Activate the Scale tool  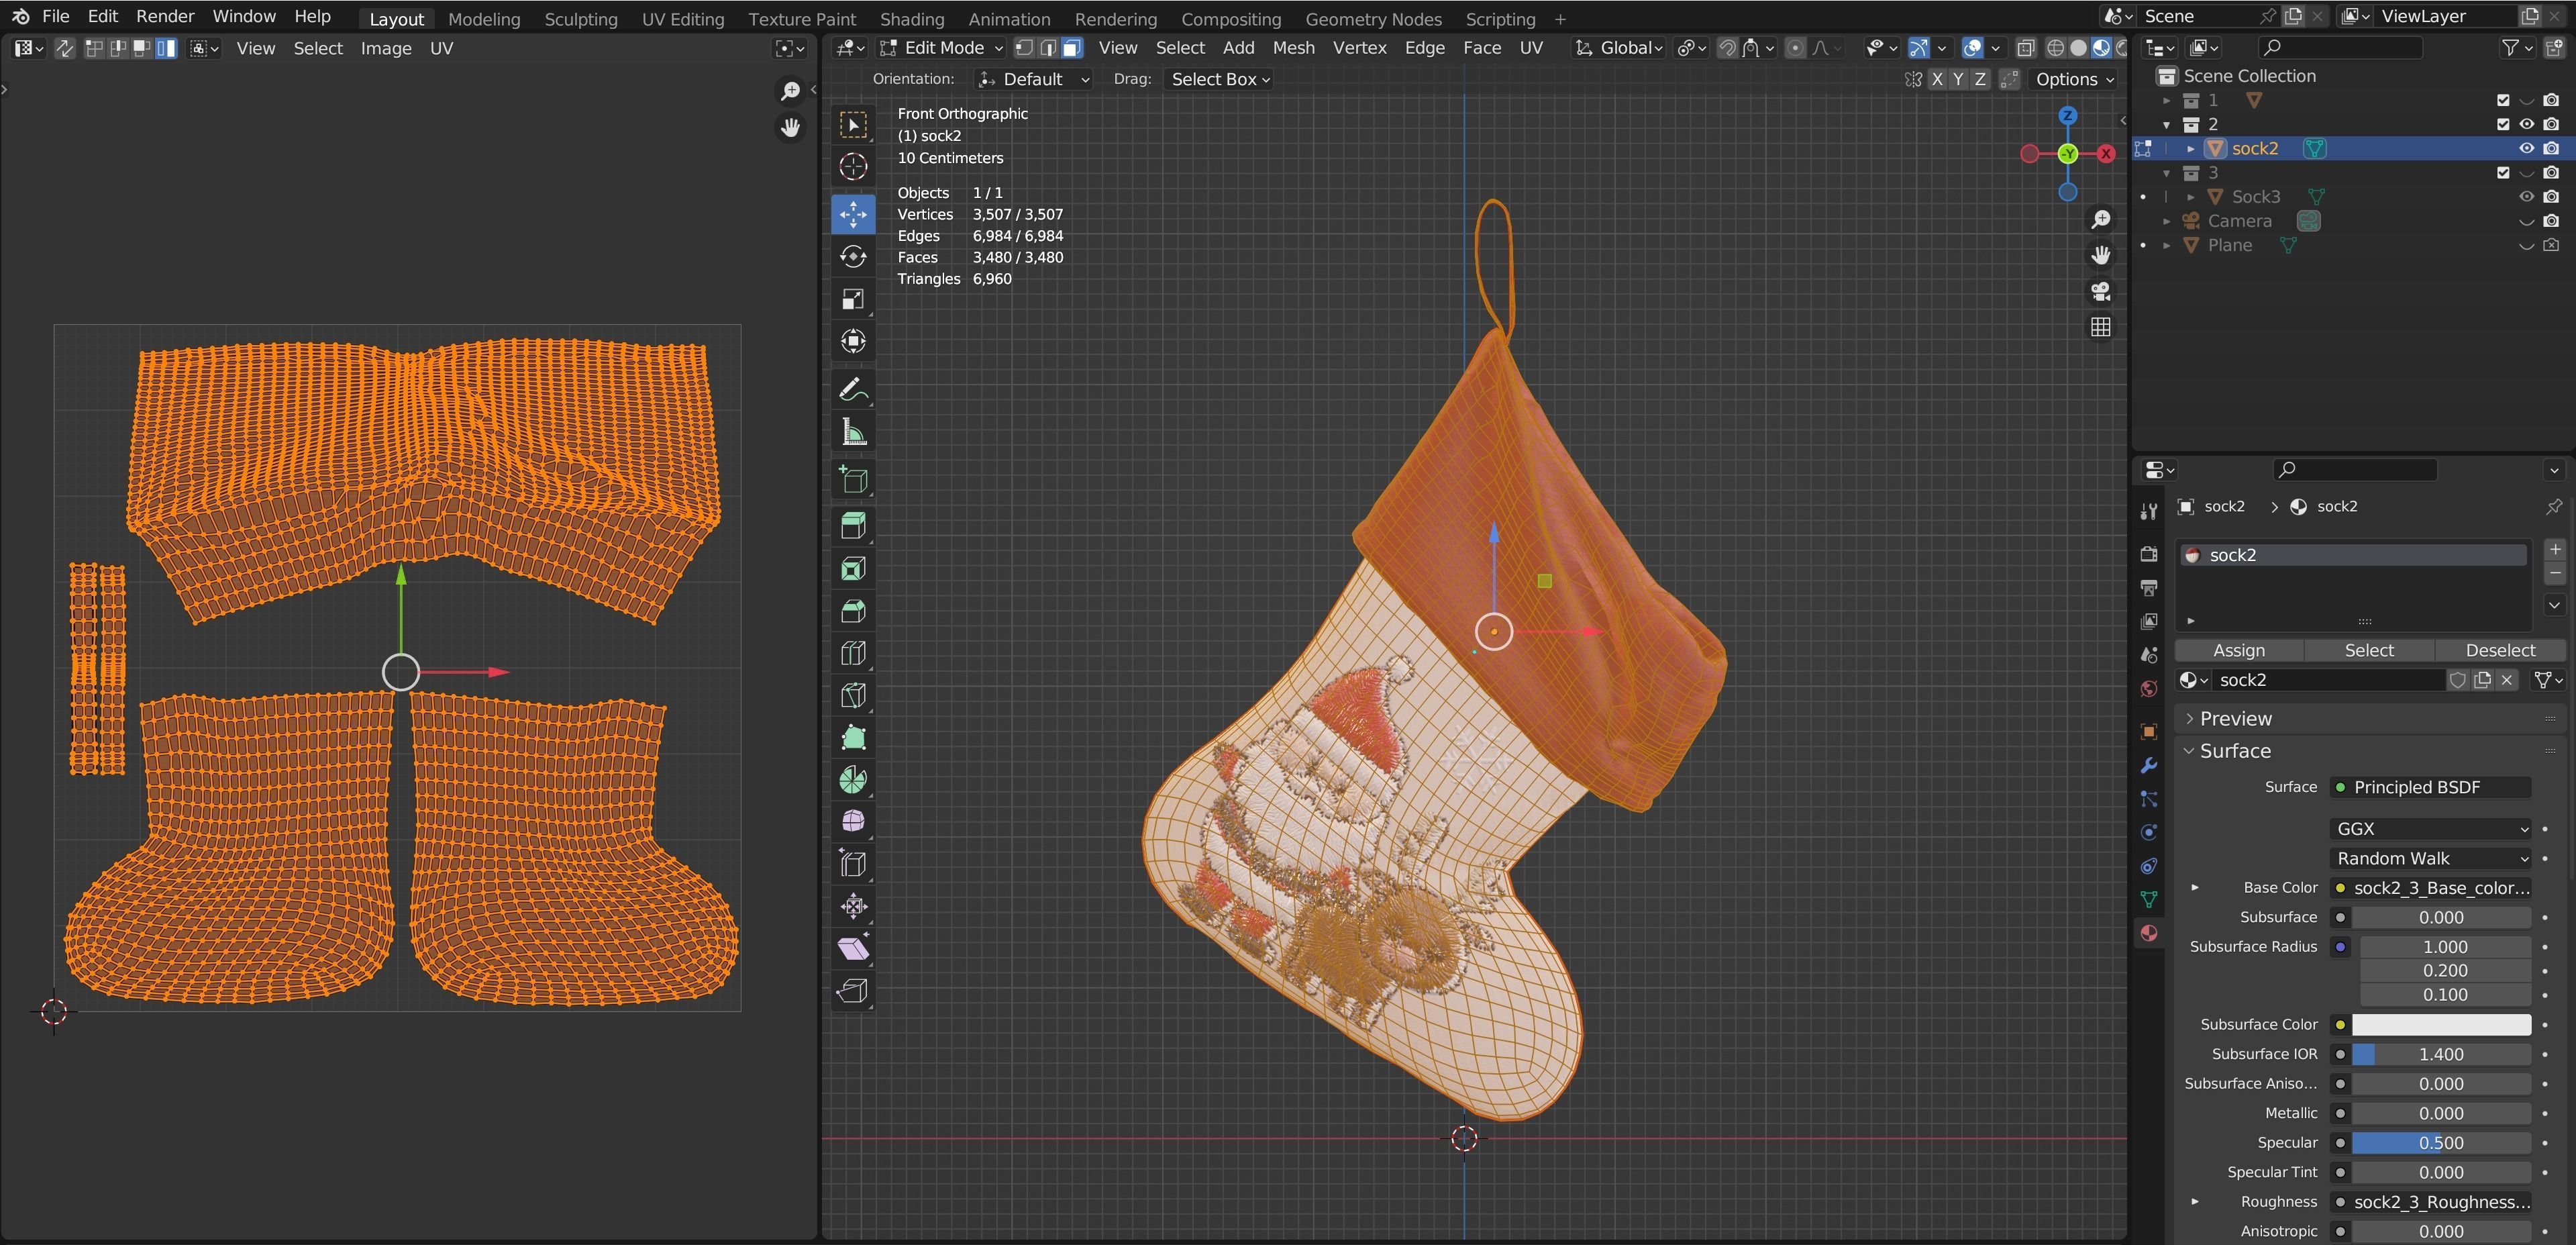click(853, 299)
